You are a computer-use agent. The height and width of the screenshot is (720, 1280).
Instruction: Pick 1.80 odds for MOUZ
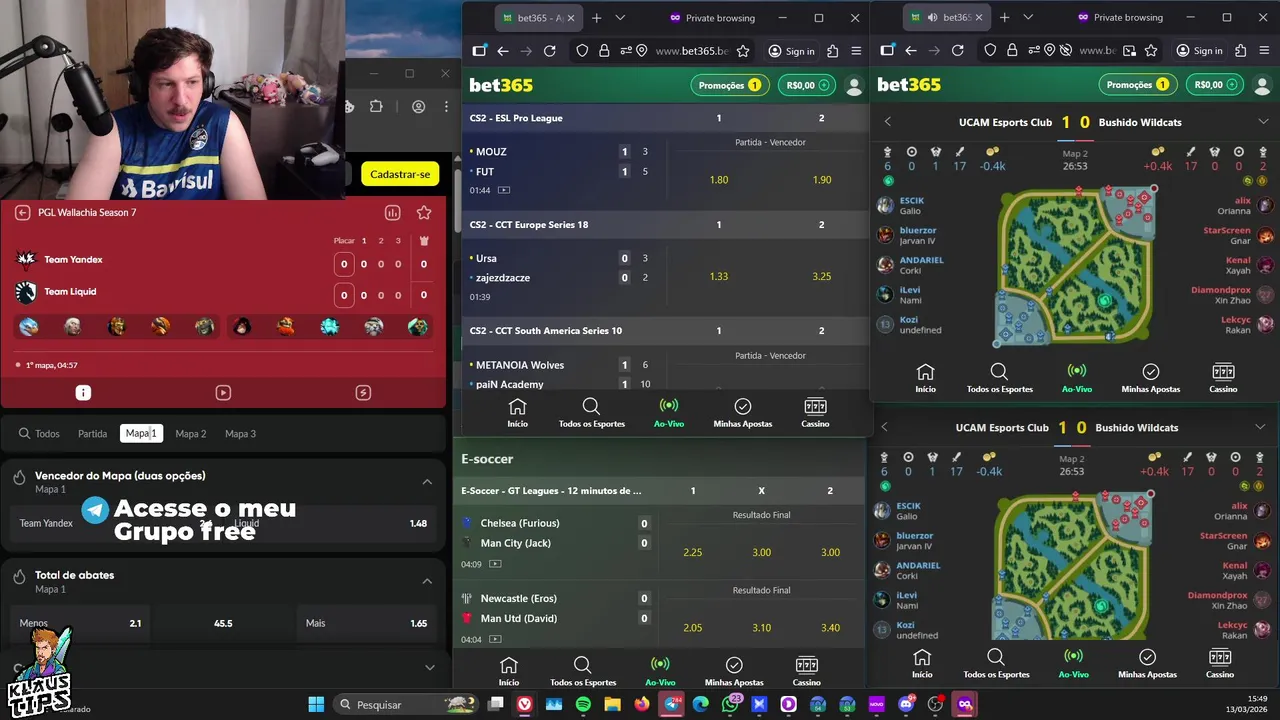pyautogui.click(x=718, y=180)
